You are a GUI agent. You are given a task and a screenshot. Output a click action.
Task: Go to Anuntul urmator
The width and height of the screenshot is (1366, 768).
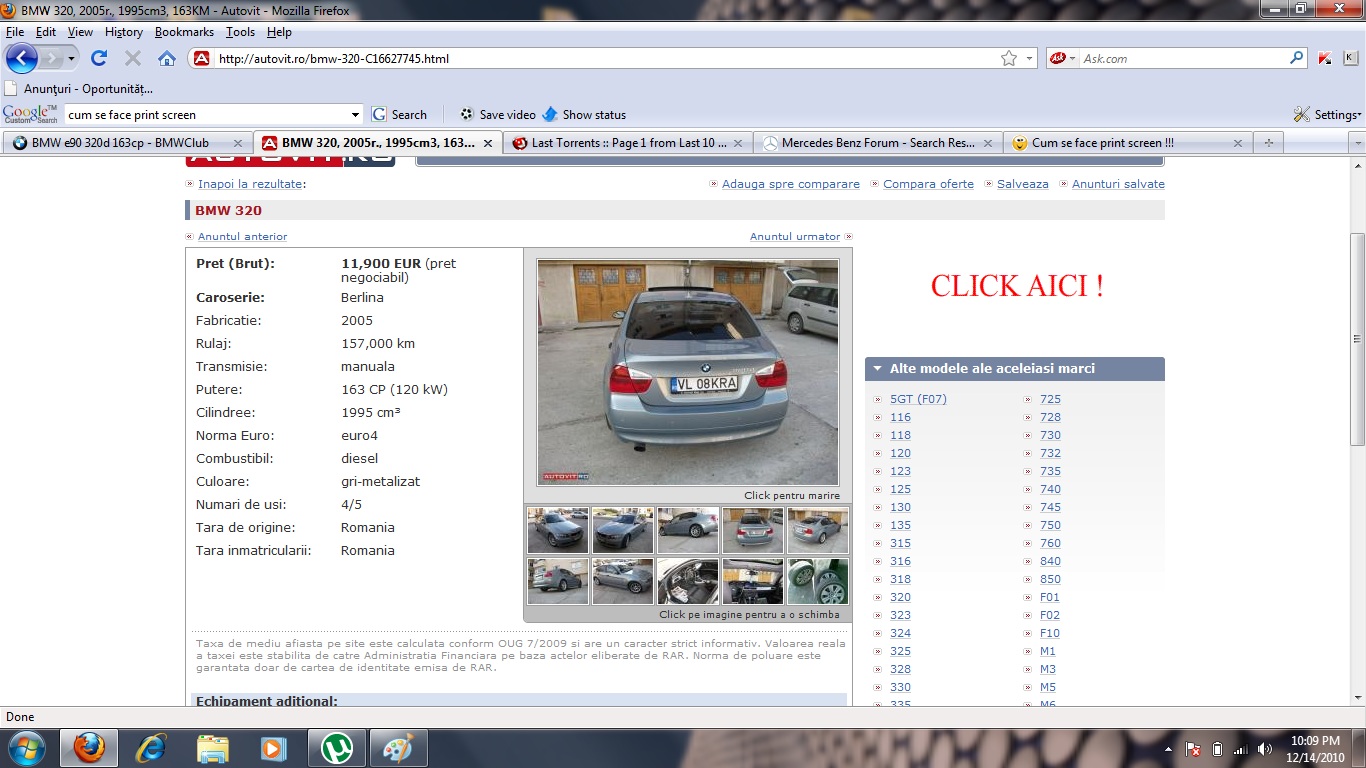[x=795, y=237]
